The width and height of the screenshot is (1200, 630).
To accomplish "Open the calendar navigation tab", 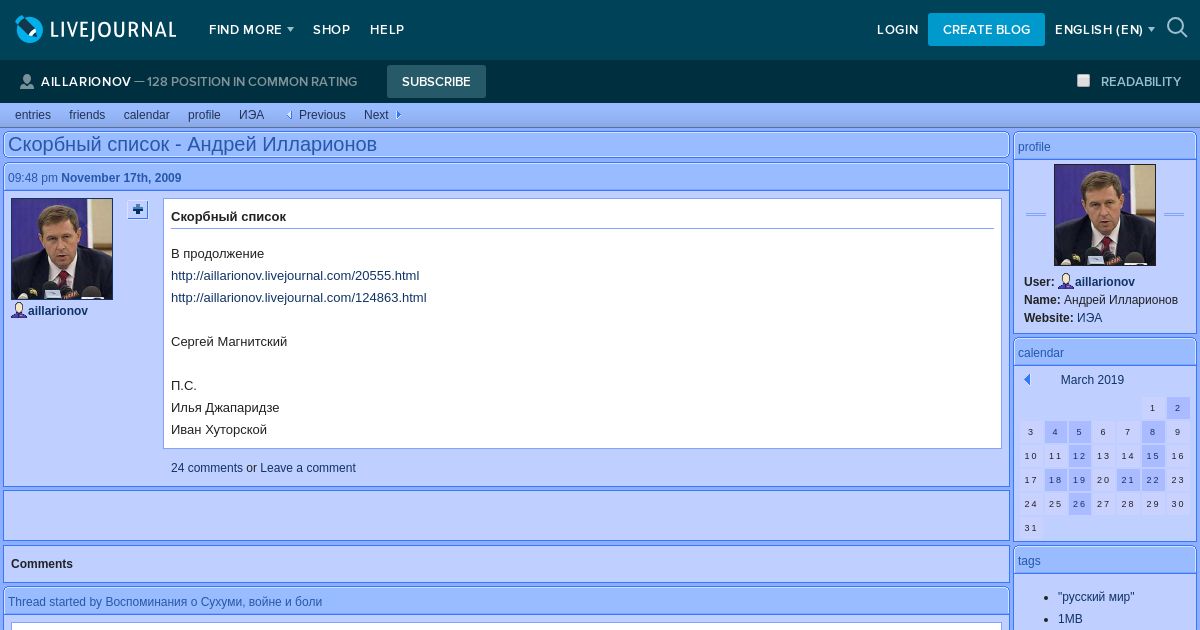I will coord(147,115).
